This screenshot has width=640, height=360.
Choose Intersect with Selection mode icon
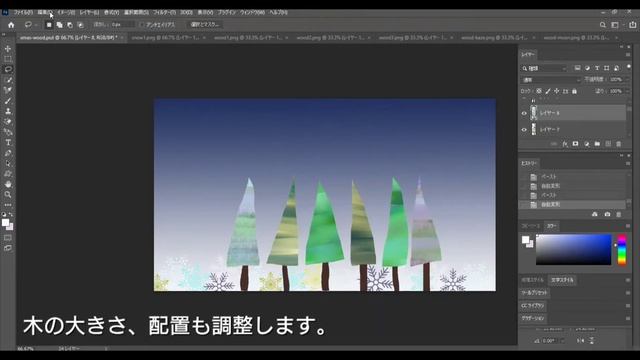[x=80, y=25]
